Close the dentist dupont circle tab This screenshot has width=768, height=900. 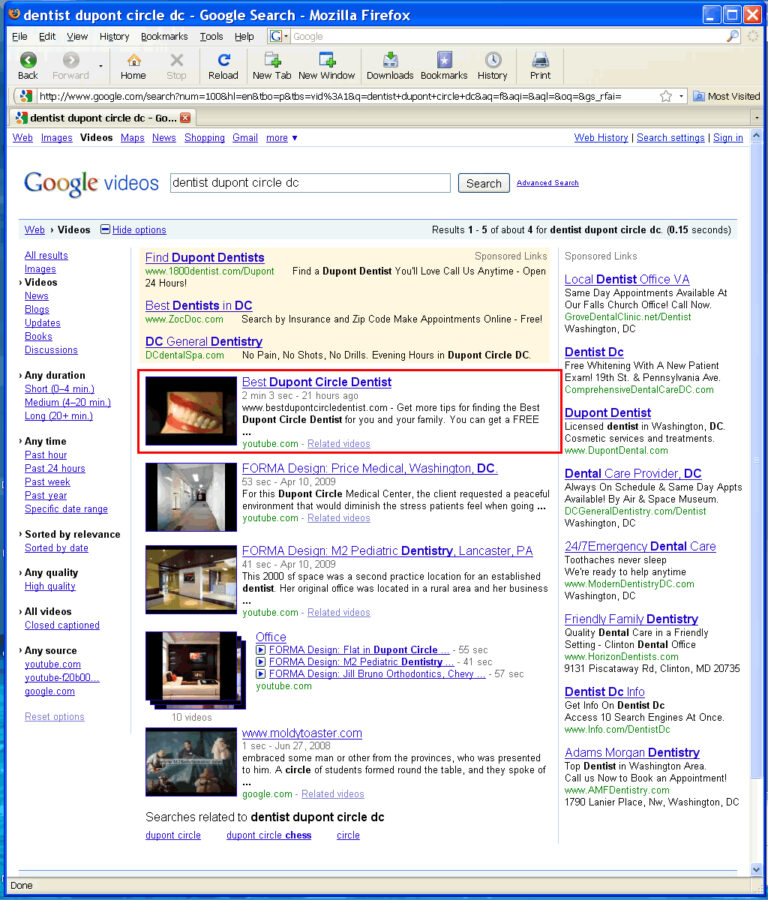click(x=185, y=118)
